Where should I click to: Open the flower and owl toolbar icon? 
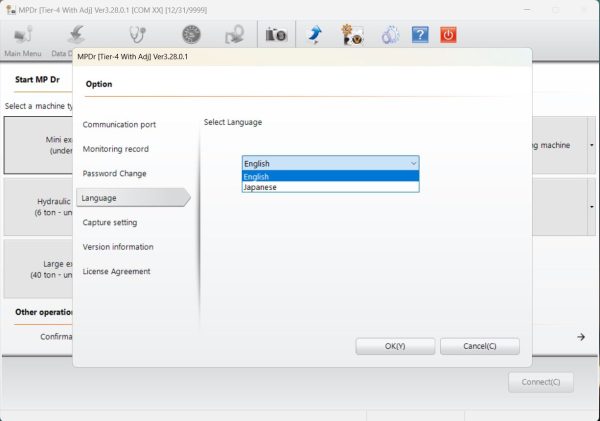[352, 35]
